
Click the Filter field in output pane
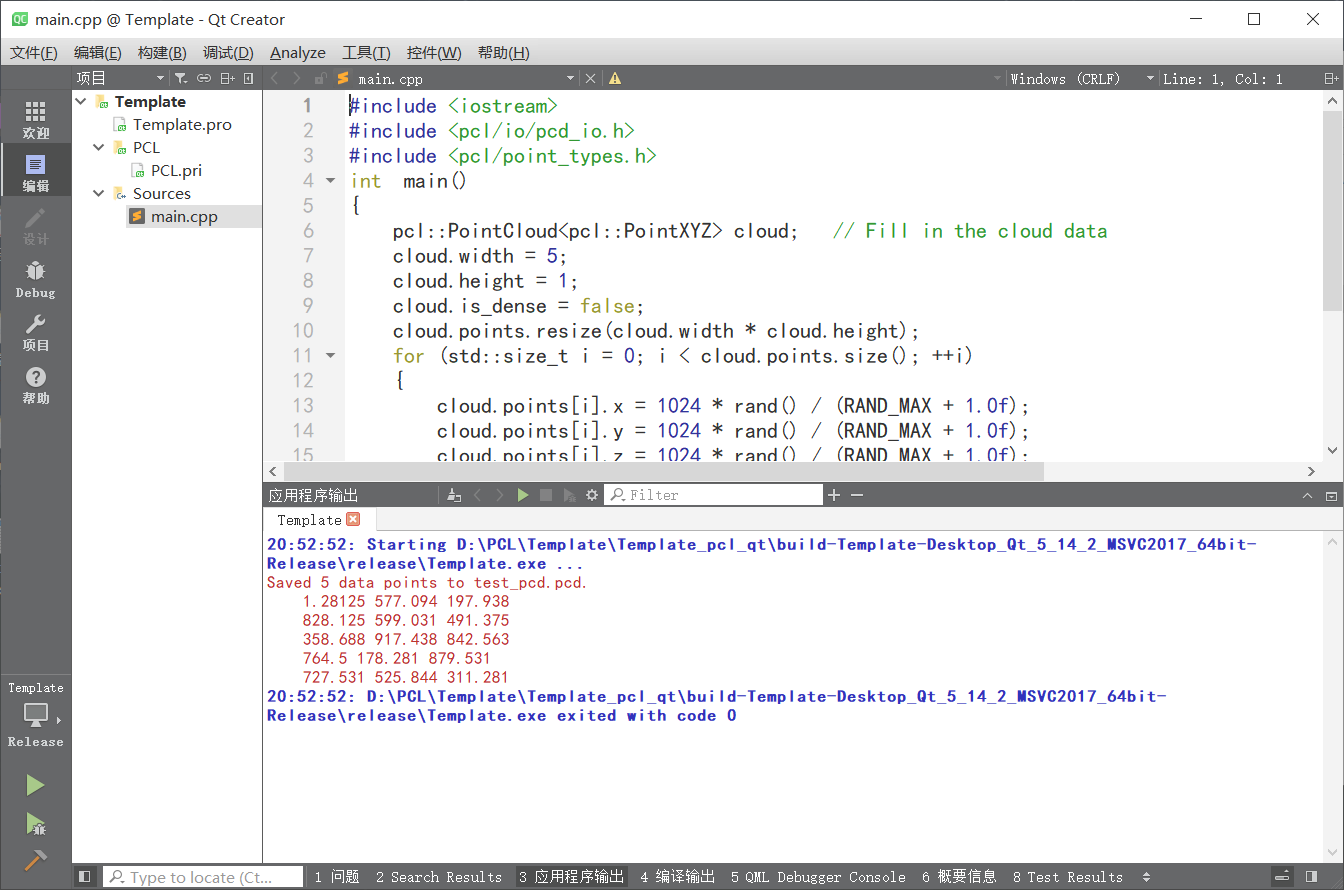coord(714,495)
